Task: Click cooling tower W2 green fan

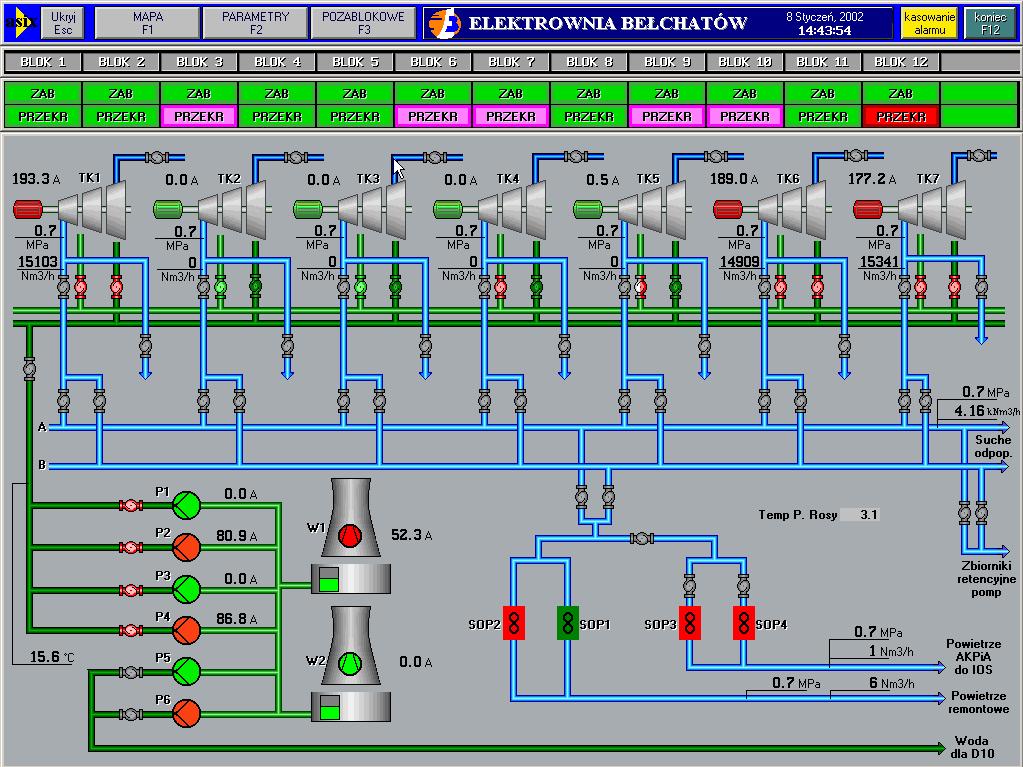Action: (x=350, y=663)
